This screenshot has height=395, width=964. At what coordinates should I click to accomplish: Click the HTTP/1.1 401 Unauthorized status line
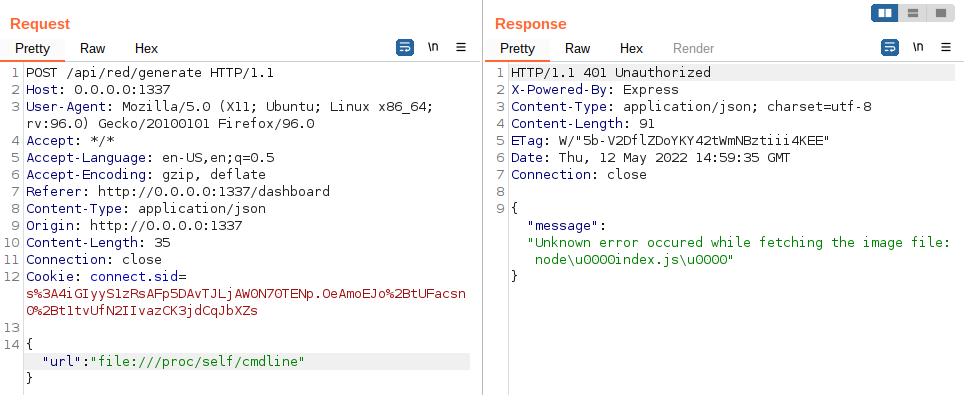[610, 73]
